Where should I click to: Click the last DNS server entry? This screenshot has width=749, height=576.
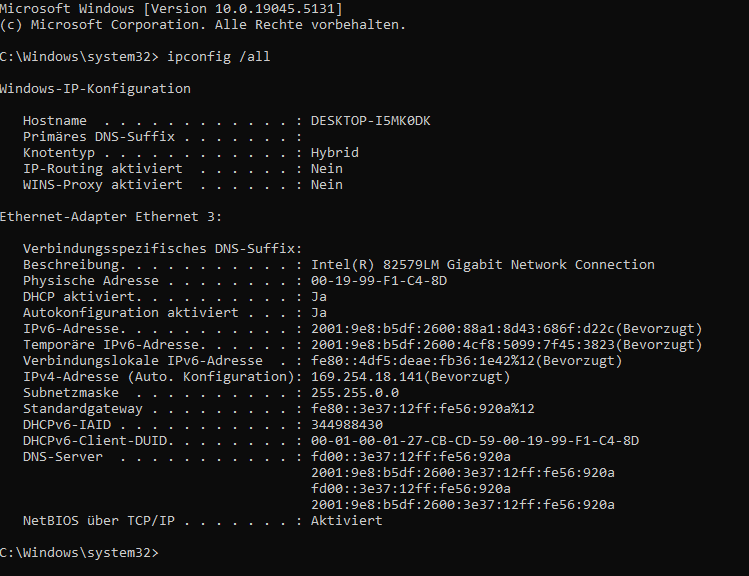click(x=463, y=505)
